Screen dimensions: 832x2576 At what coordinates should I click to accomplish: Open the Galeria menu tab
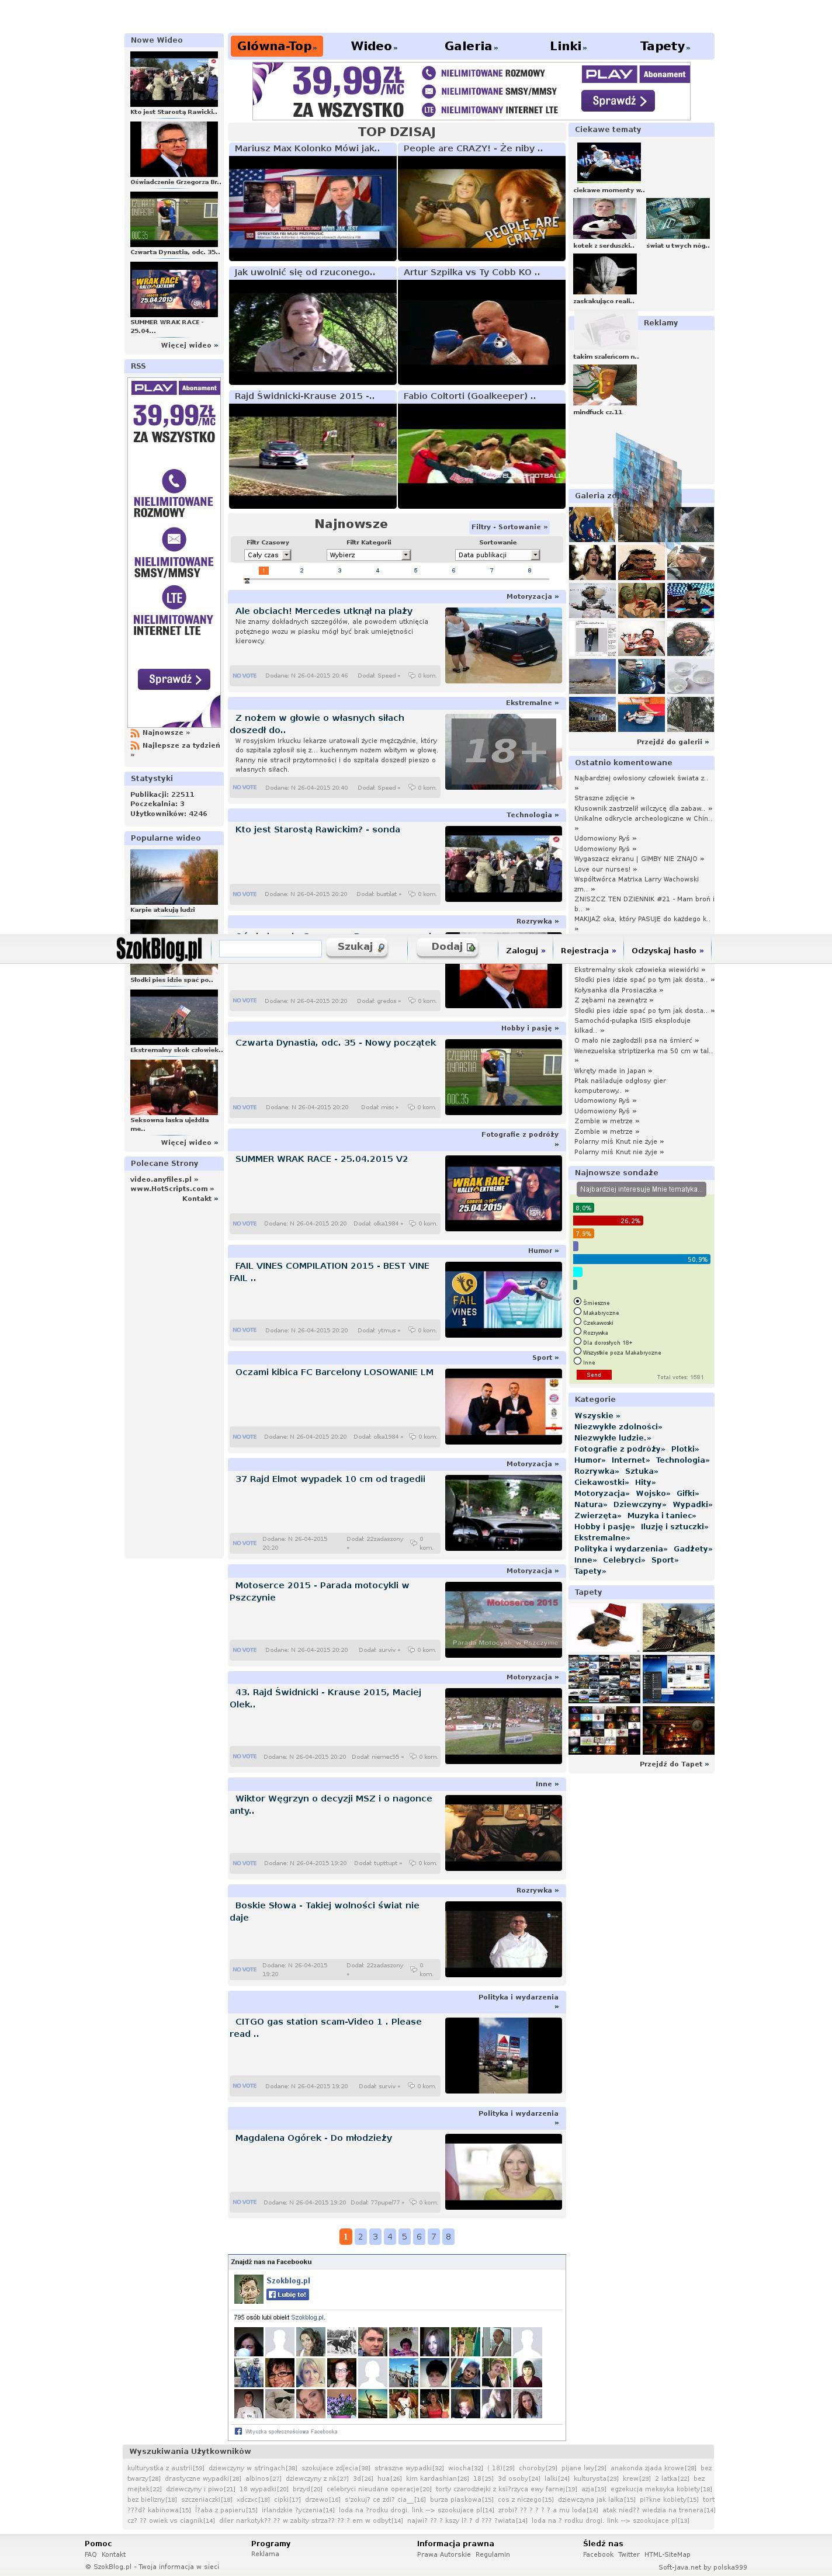(470, 46)
